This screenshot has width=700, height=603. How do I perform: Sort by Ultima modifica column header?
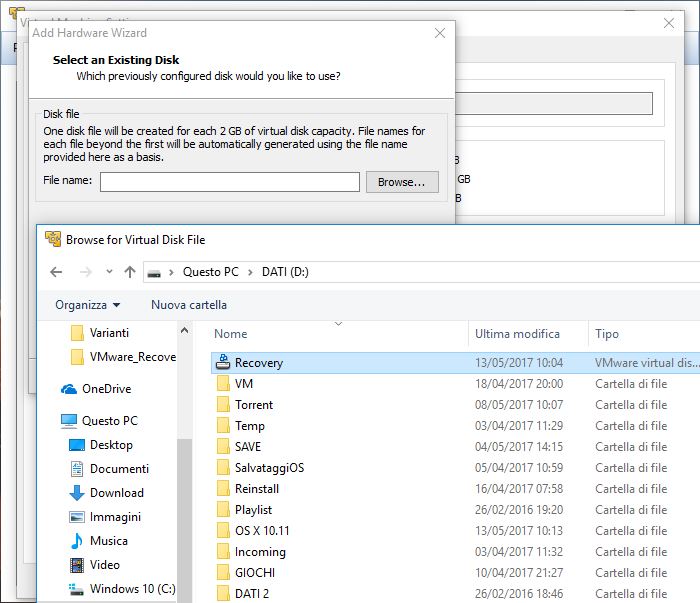517,334
